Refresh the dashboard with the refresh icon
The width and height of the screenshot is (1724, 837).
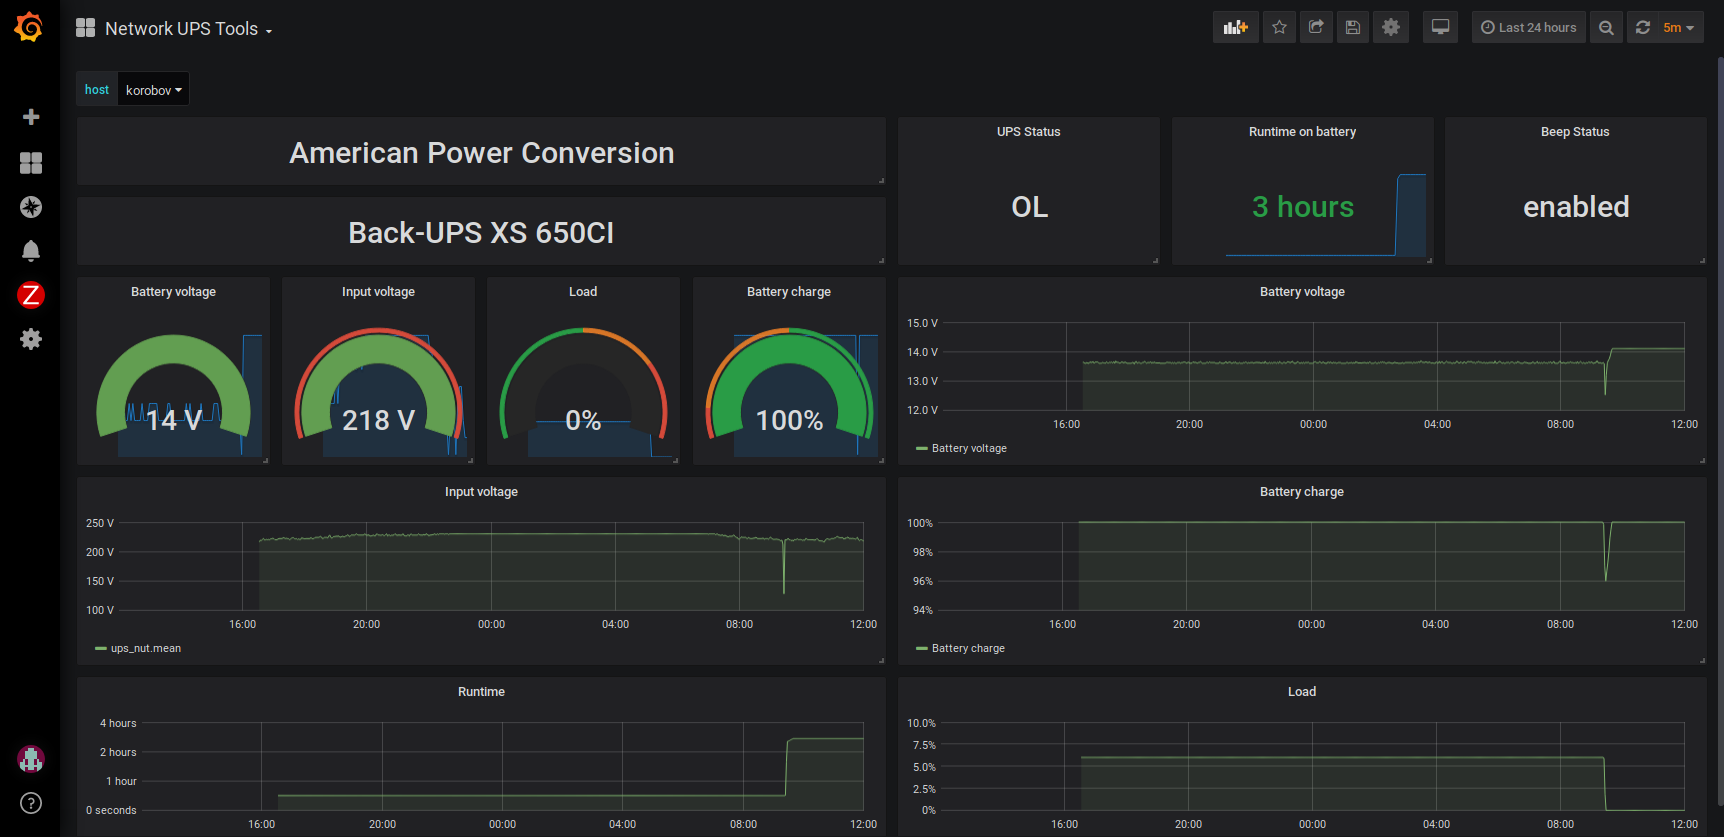(1643, 27)
